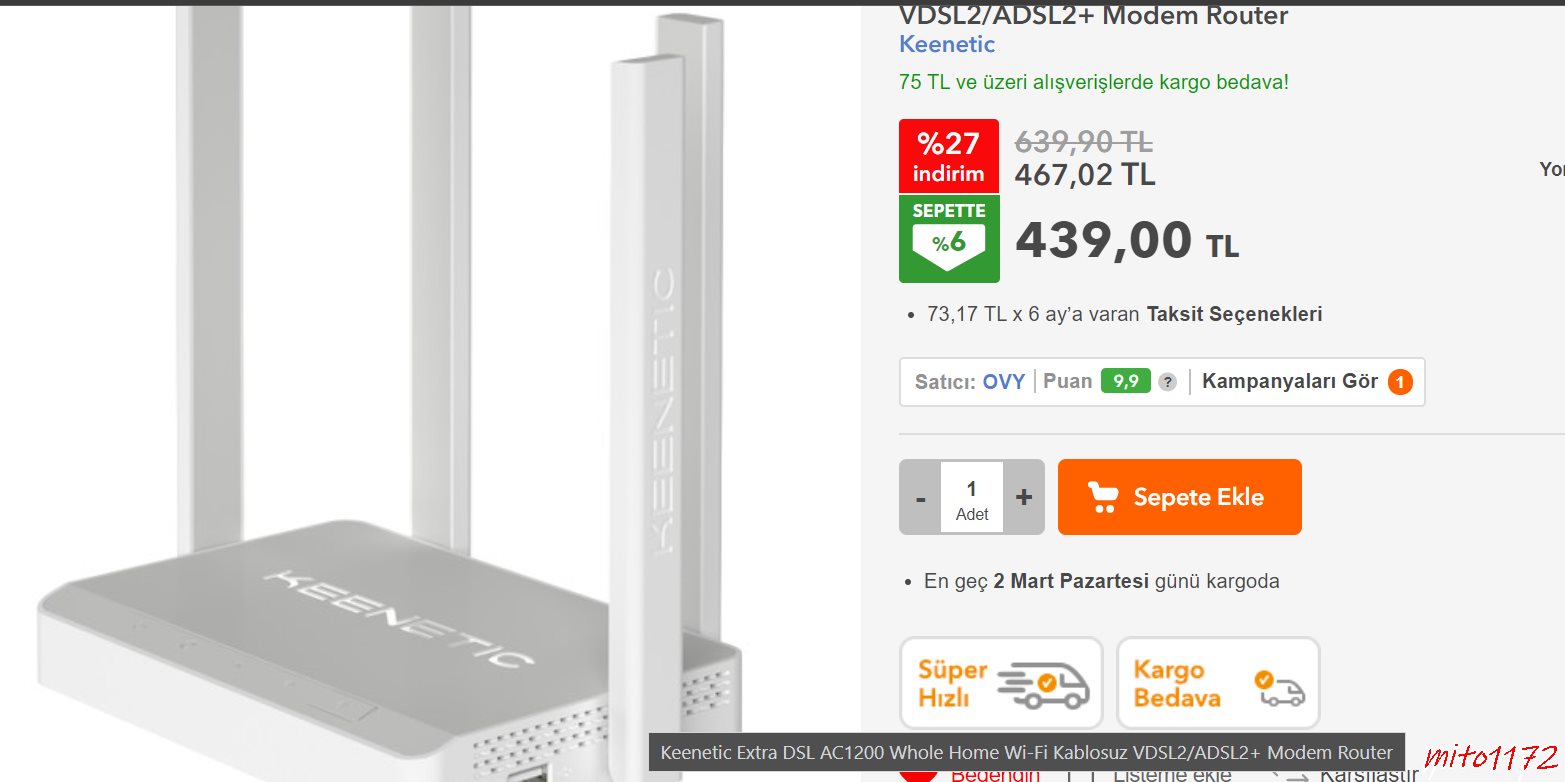This screenshot has width=1565, height=782.
Task: Click the Süper Hızlı delivery truck icon
Action: click(x=1043, y=685)
